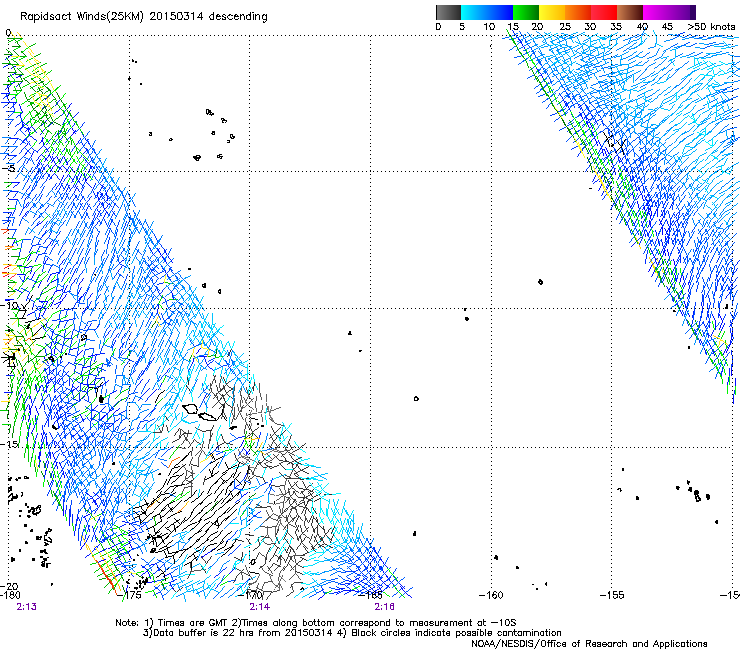740x650 pixels.
Task: Click the purple 2:13 time label
Action: [x=26, y=607]
